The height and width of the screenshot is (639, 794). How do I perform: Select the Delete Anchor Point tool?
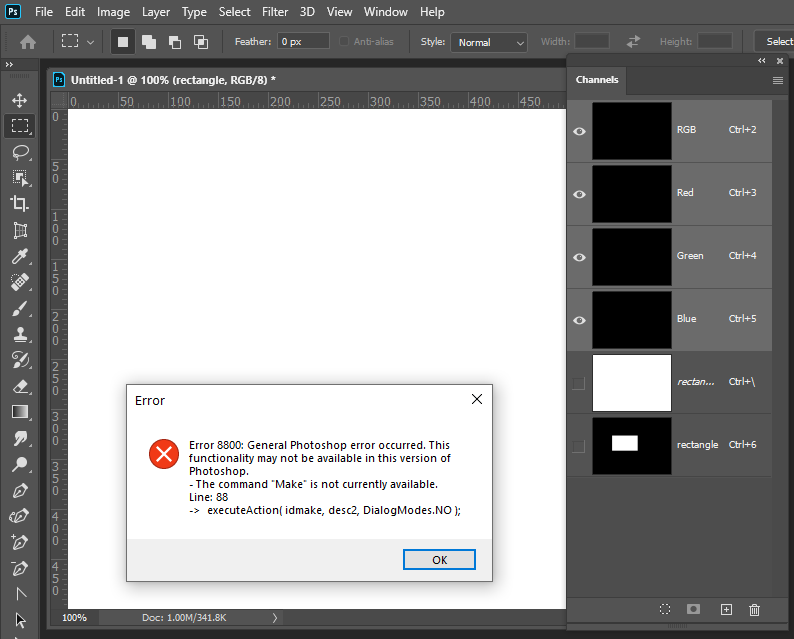pos(20,569)
